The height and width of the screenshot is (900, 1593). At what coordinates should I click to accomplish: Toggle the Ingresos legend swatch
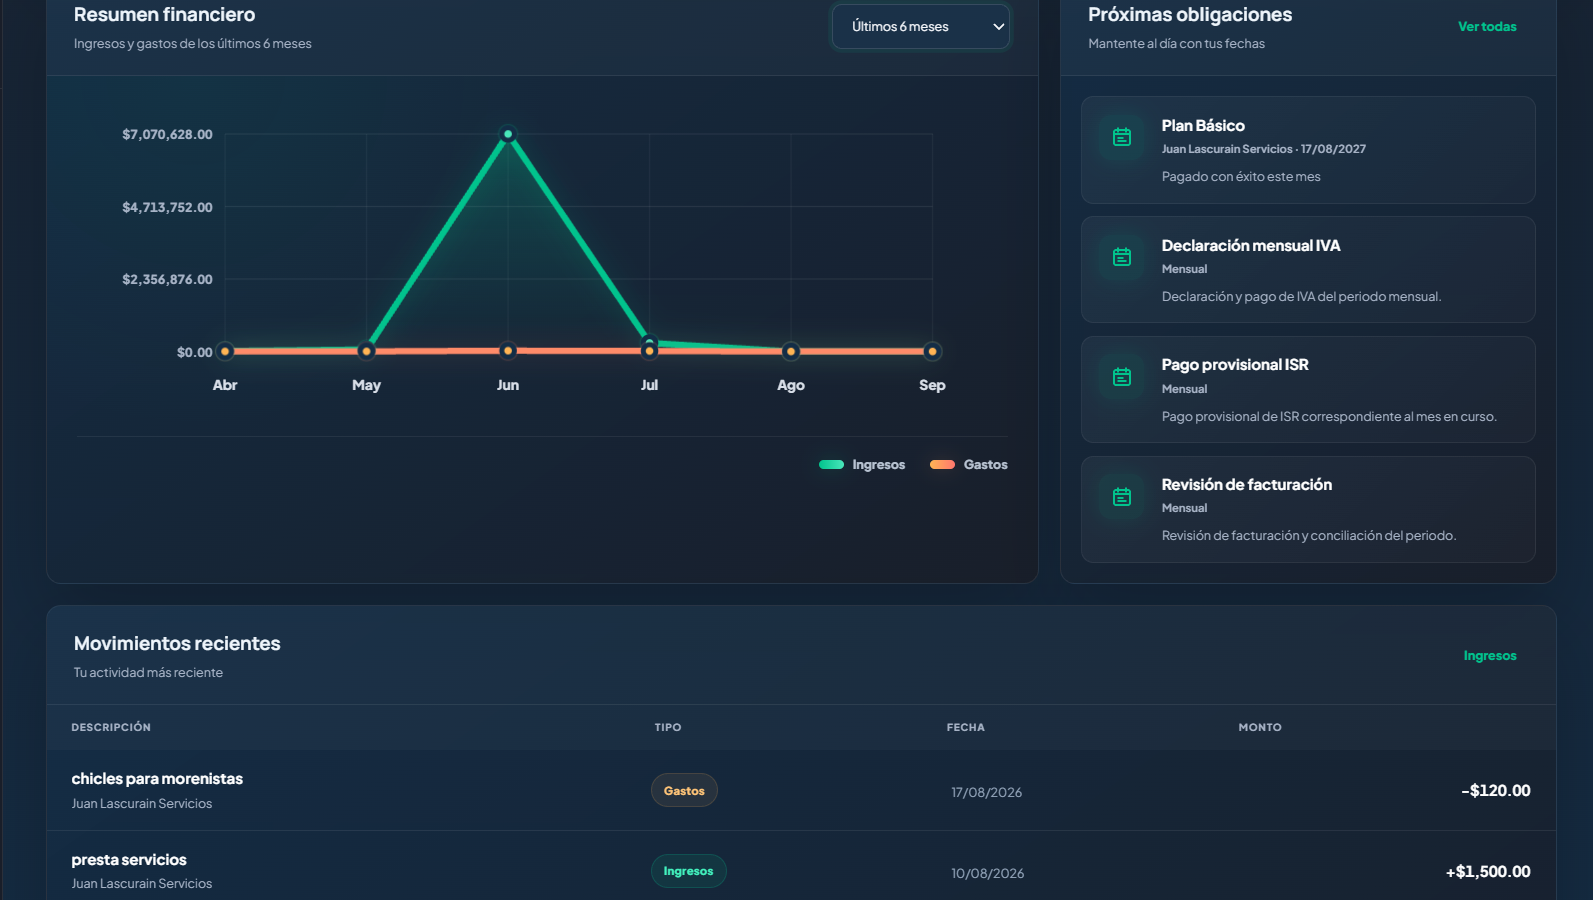click(831, 464)
